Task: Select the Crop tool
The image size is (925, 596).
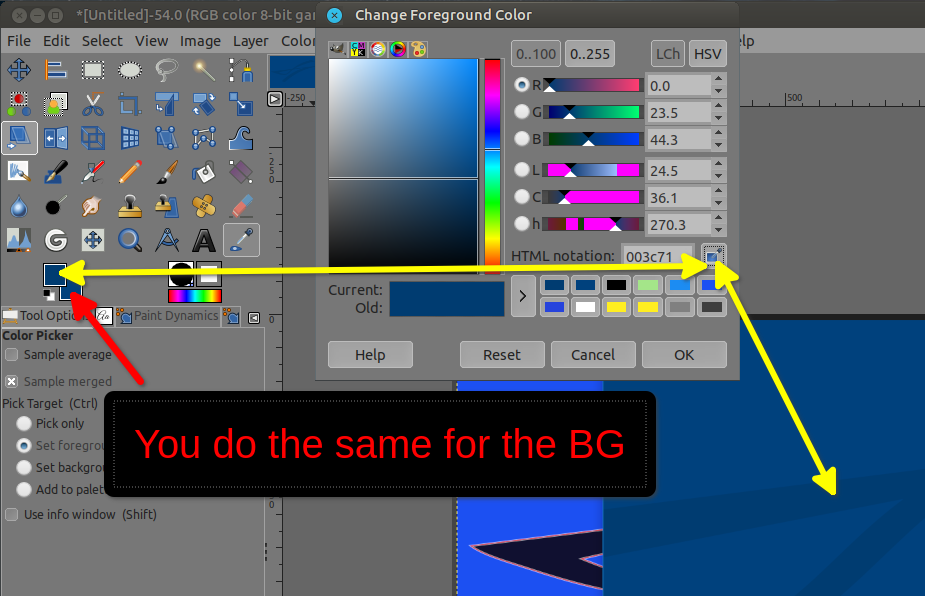Action: click(x=130, y=104)
